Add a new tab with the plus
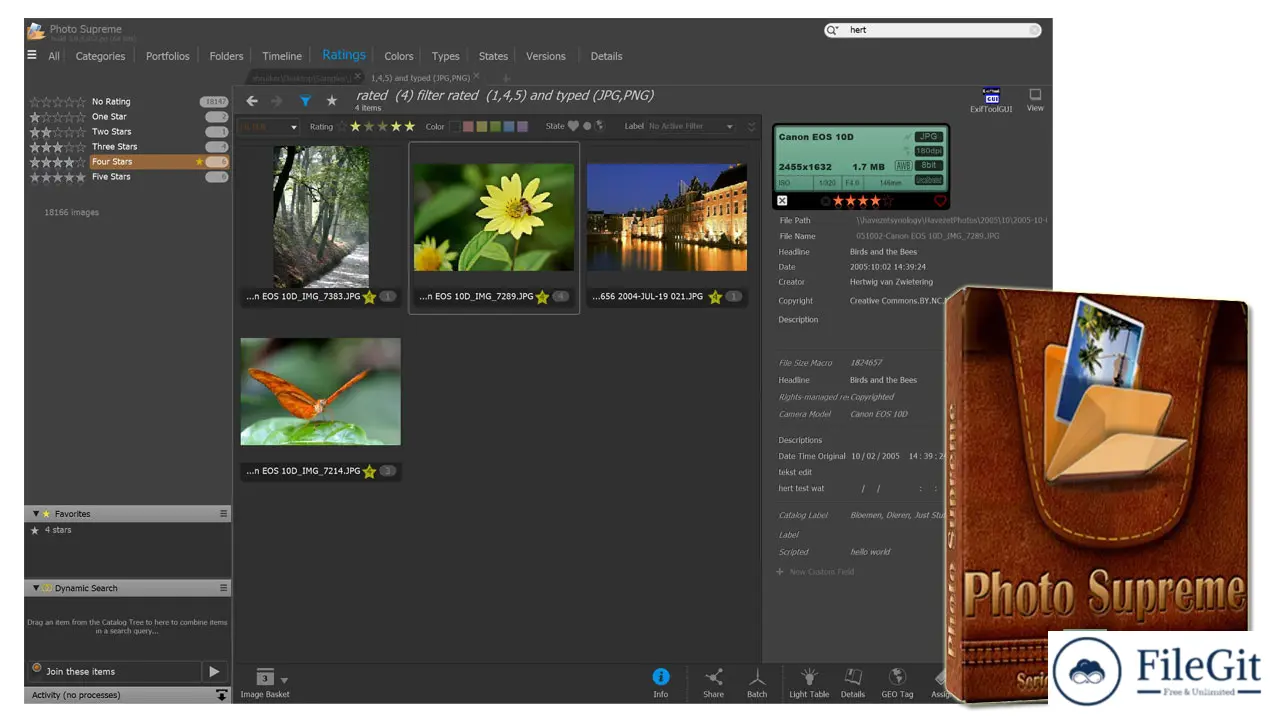 (x=506, y=78)
